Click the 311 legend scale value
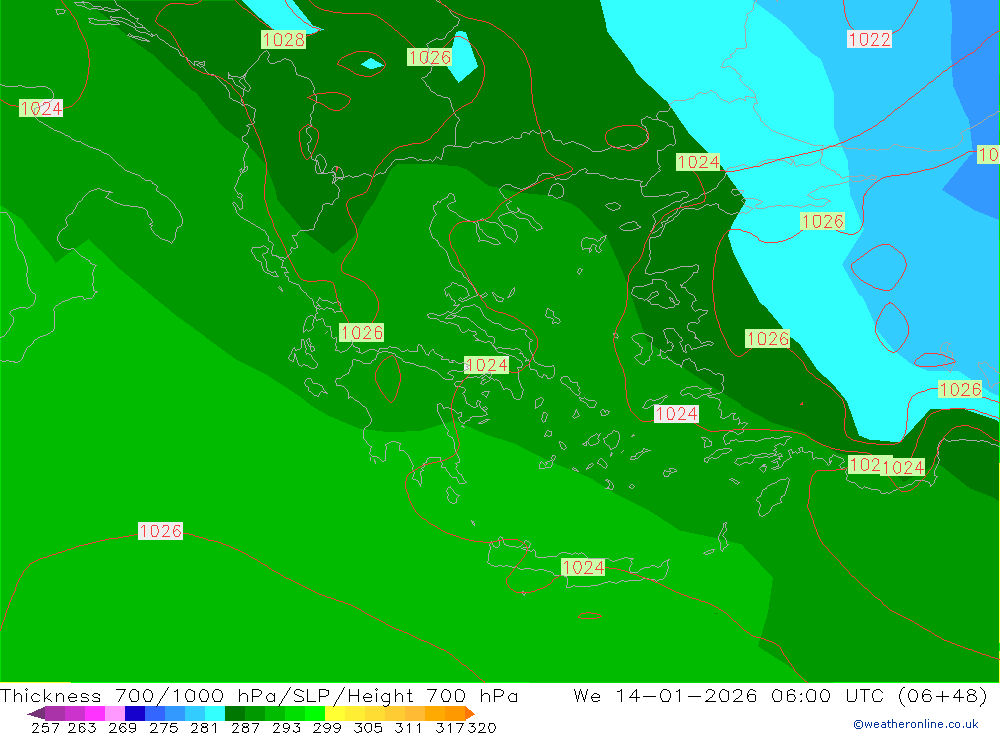 408,727
